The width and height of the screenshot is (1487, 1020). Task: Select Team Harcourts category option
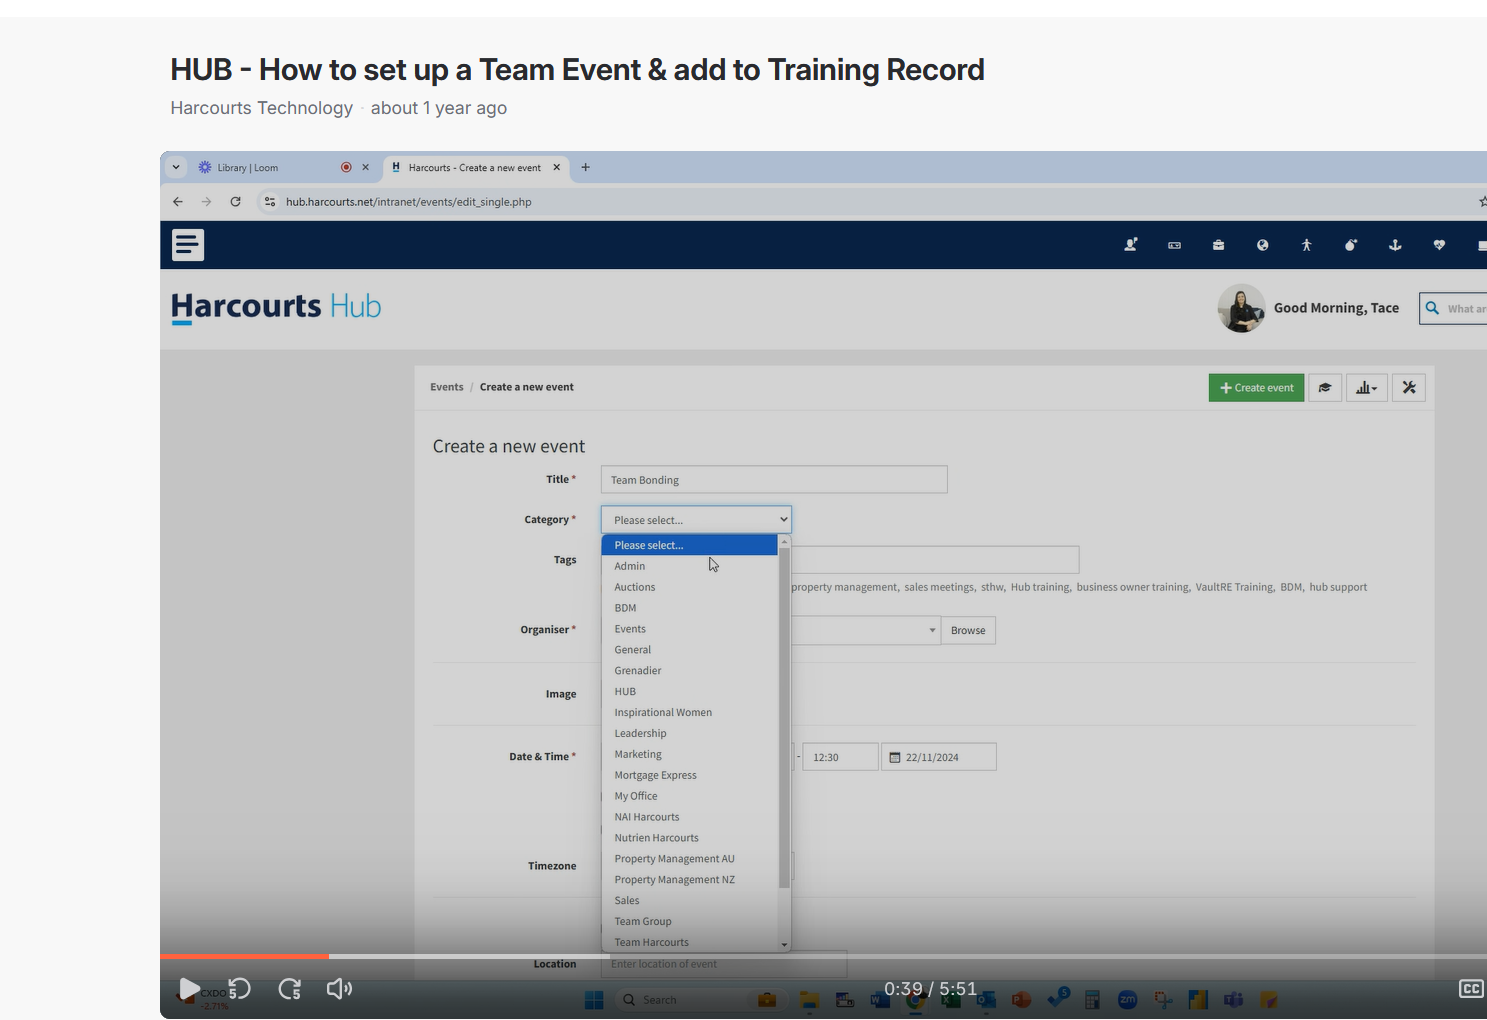(689, 943)
